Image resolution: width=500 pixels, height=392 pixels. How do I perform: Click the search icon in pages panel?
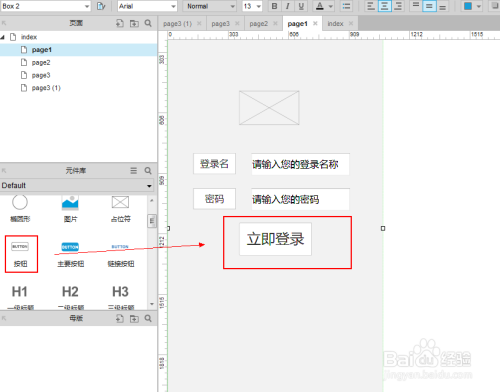click(x=148, y=23)
